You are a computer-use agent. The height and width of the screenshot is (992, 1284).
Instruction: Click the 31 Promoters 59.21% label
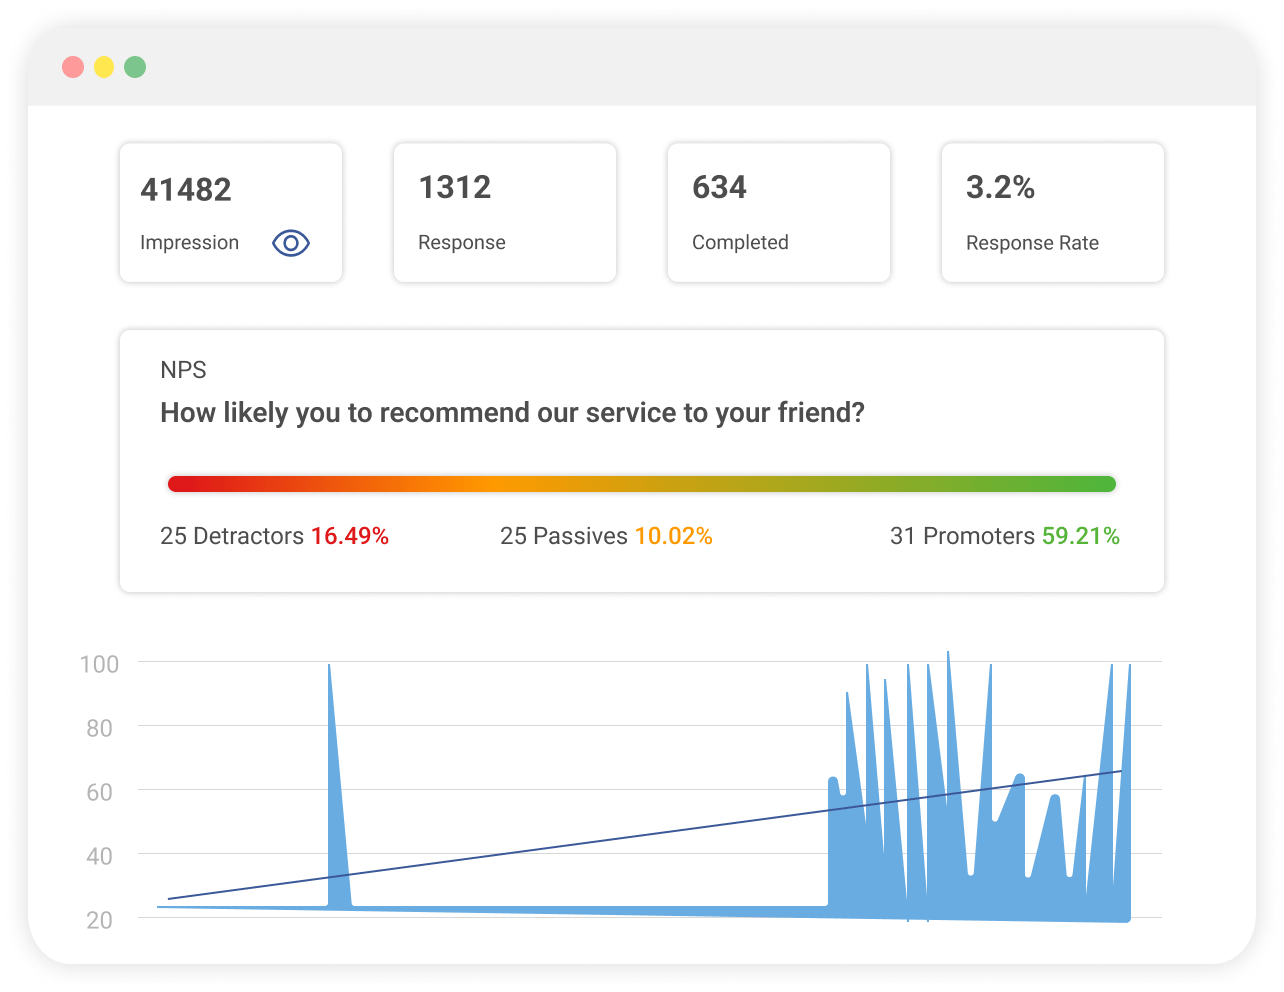coord(1006,536)
